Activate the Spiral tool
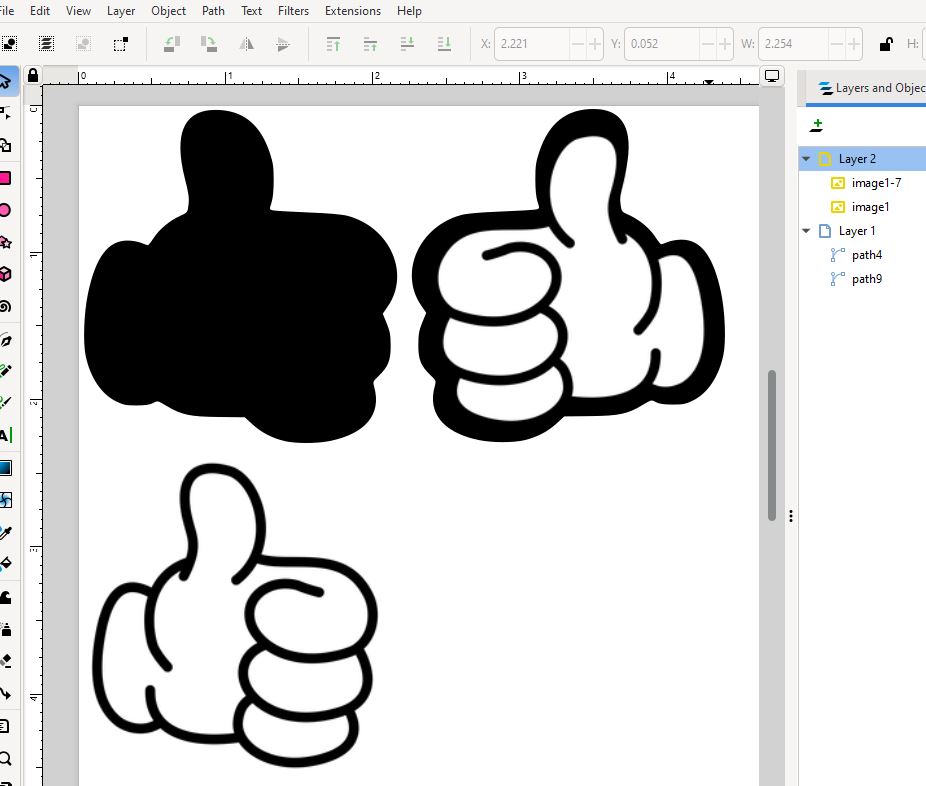Screen dimensions: 926x786 coord(5,306)
